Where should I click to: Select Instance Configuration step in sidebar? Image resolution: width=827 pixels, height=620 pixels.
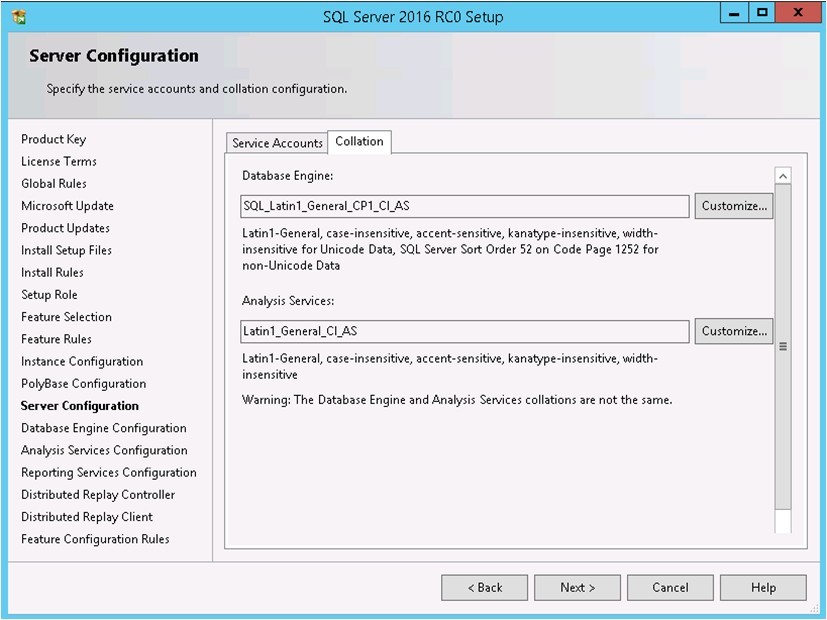(82, 361)
